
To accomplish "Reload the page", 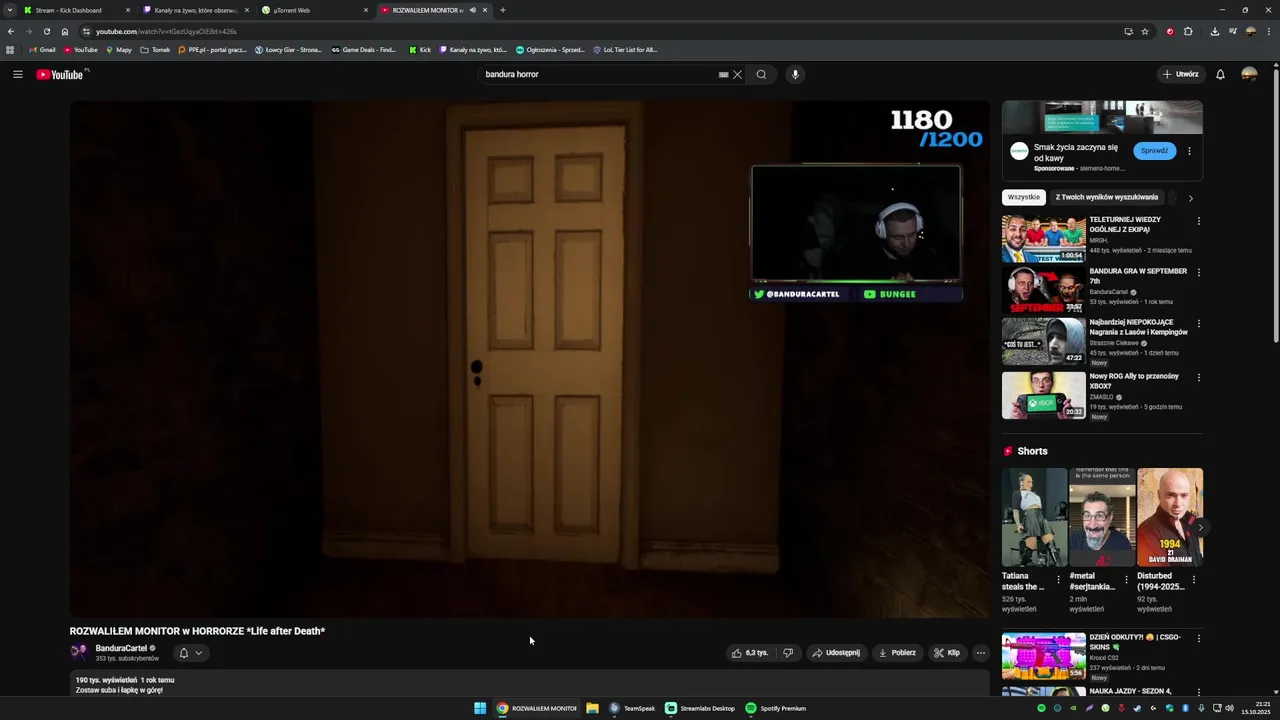I will (46, 31).
